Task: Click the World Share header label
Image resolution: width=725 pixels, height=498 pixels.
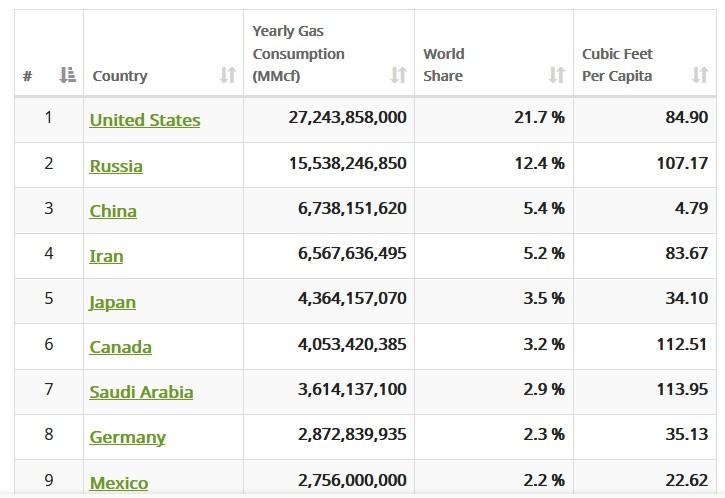Action: tap(443, 65)
